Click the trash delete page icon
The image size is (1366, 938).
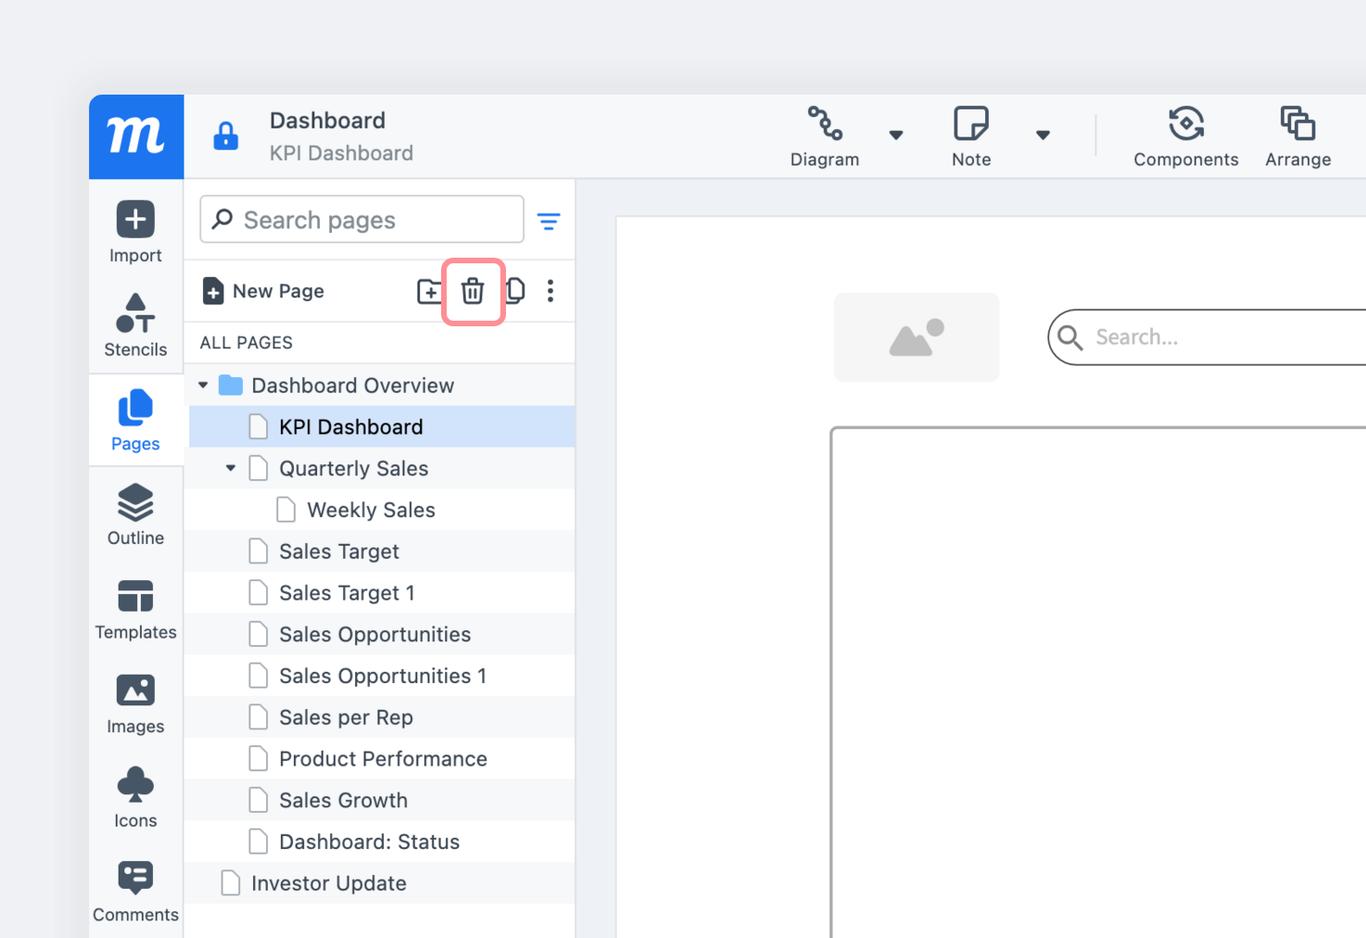473,291
